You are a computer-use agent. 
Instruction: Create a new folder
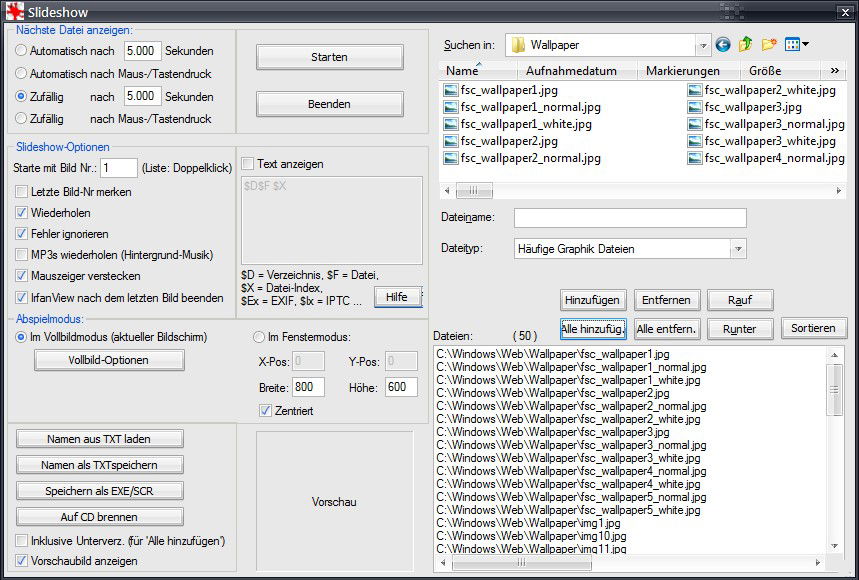(769, 44)
